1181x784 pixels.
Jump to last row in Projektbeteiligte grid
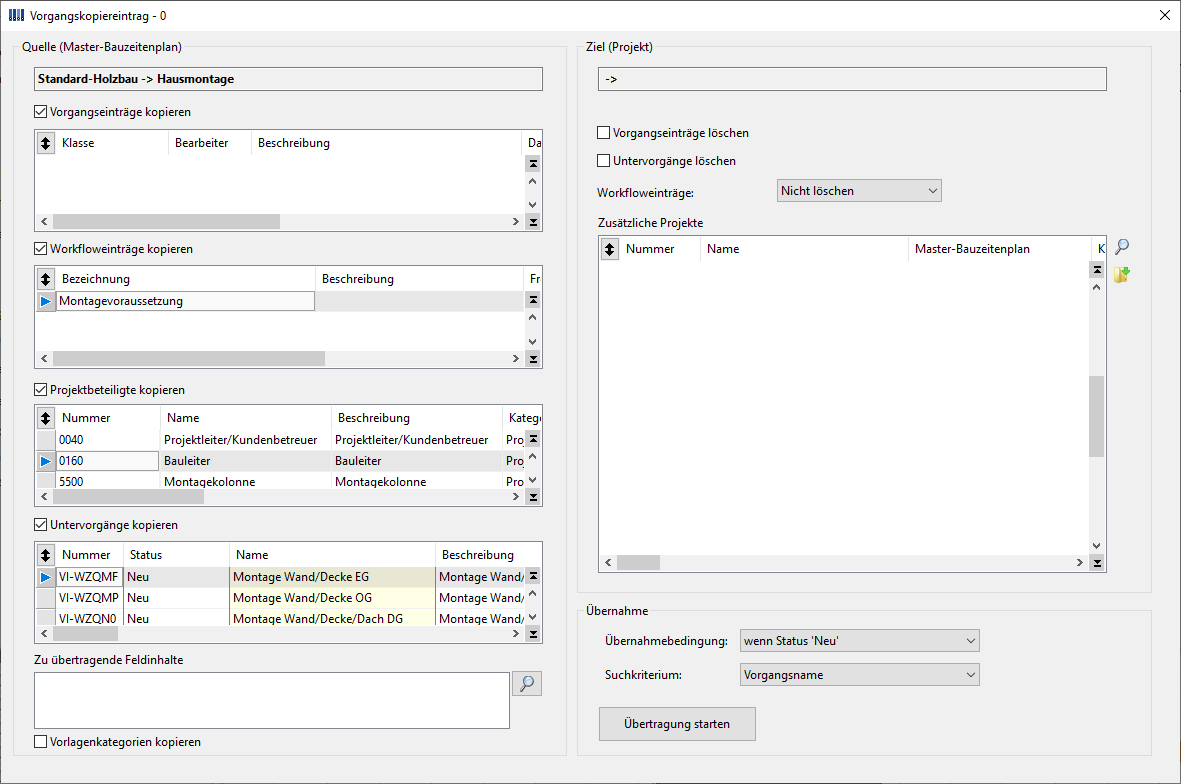click(x=533, y=497)
